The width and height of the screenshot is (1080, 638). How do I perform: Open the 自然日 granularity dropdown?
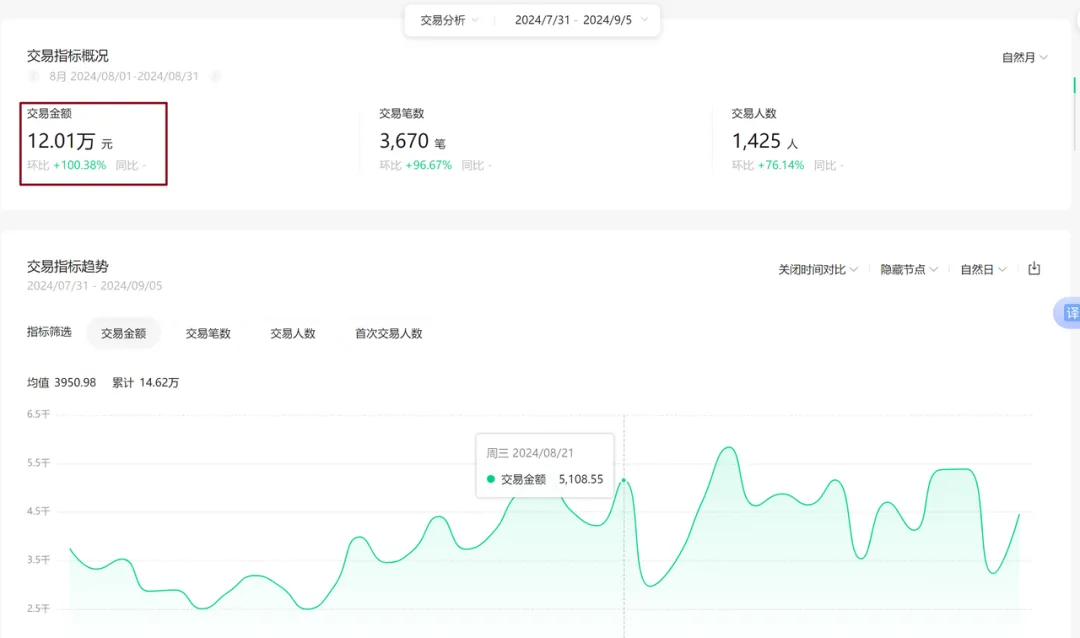coord(983,269)
